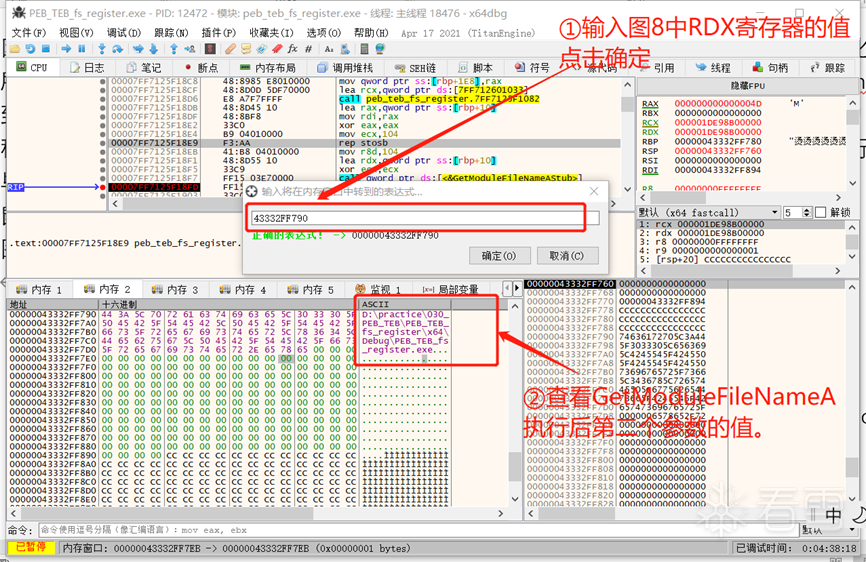Screen dimensions: 866x562
Task: Click the globe icon in toolbar
Action: (x=380, y=49)
